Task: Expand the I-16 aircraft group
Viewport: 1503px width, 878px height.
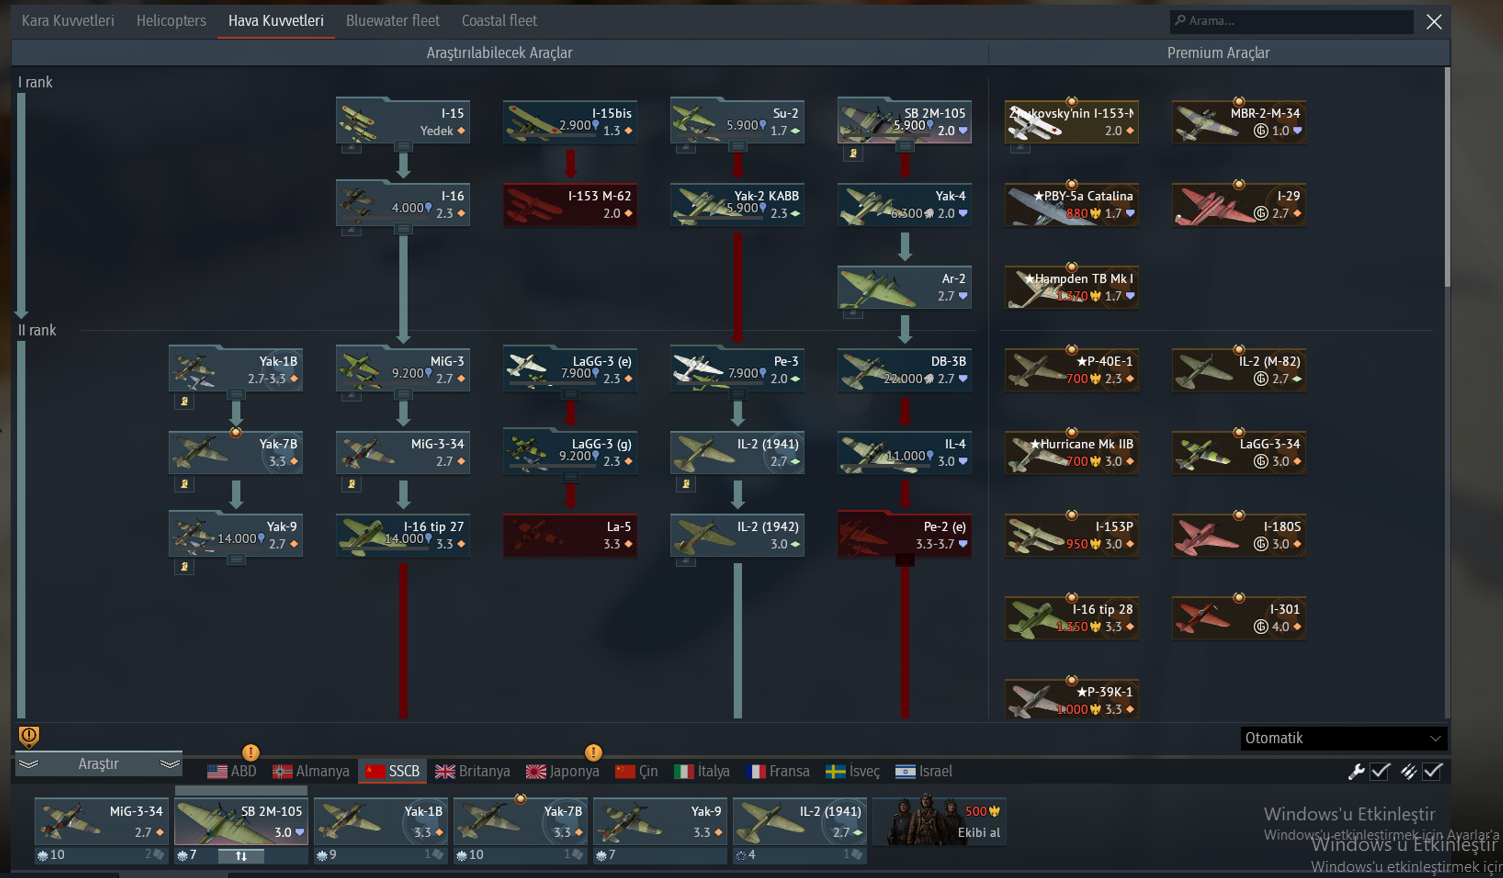Action: point(403,229)
